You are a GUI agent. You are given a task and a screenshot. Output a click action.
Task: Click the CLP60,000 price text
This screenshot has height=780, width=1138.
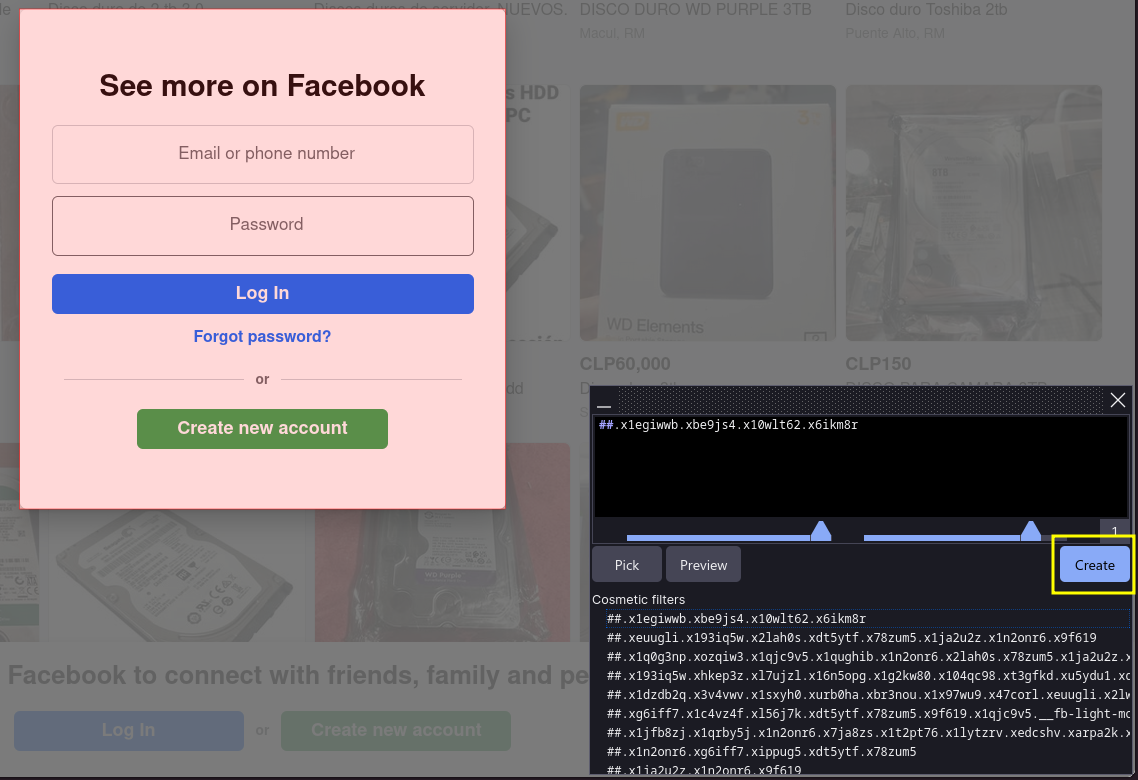(x=625, y=364)
